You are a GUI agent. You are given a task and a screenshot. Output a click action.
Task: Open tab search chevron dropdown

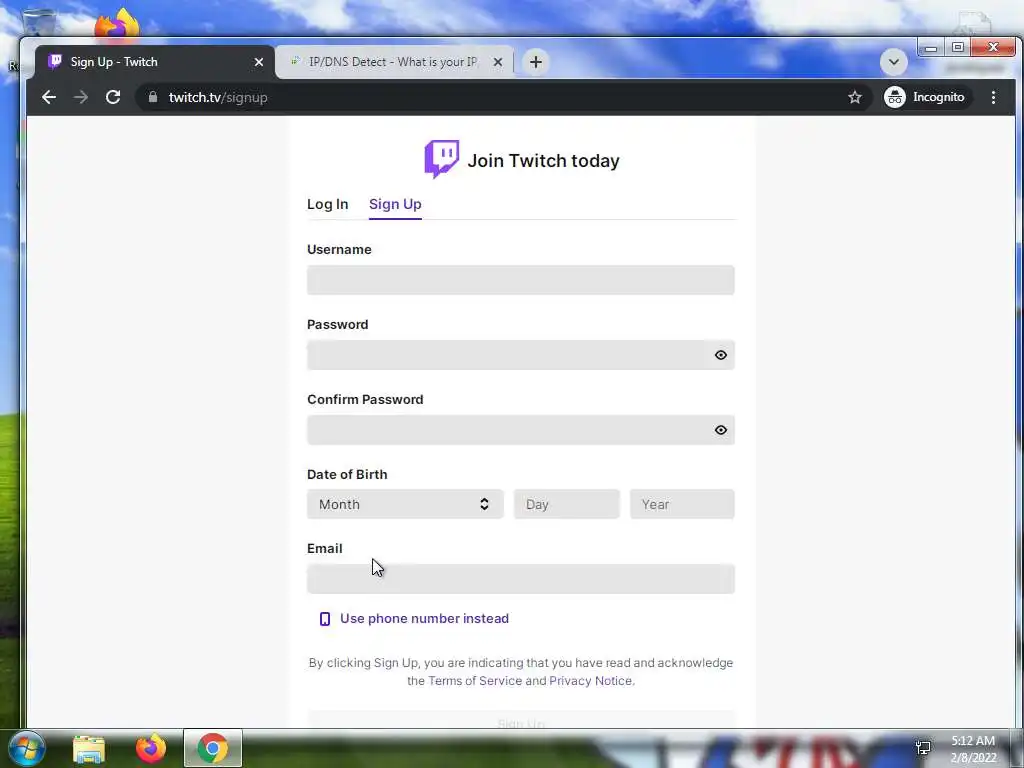893,62
